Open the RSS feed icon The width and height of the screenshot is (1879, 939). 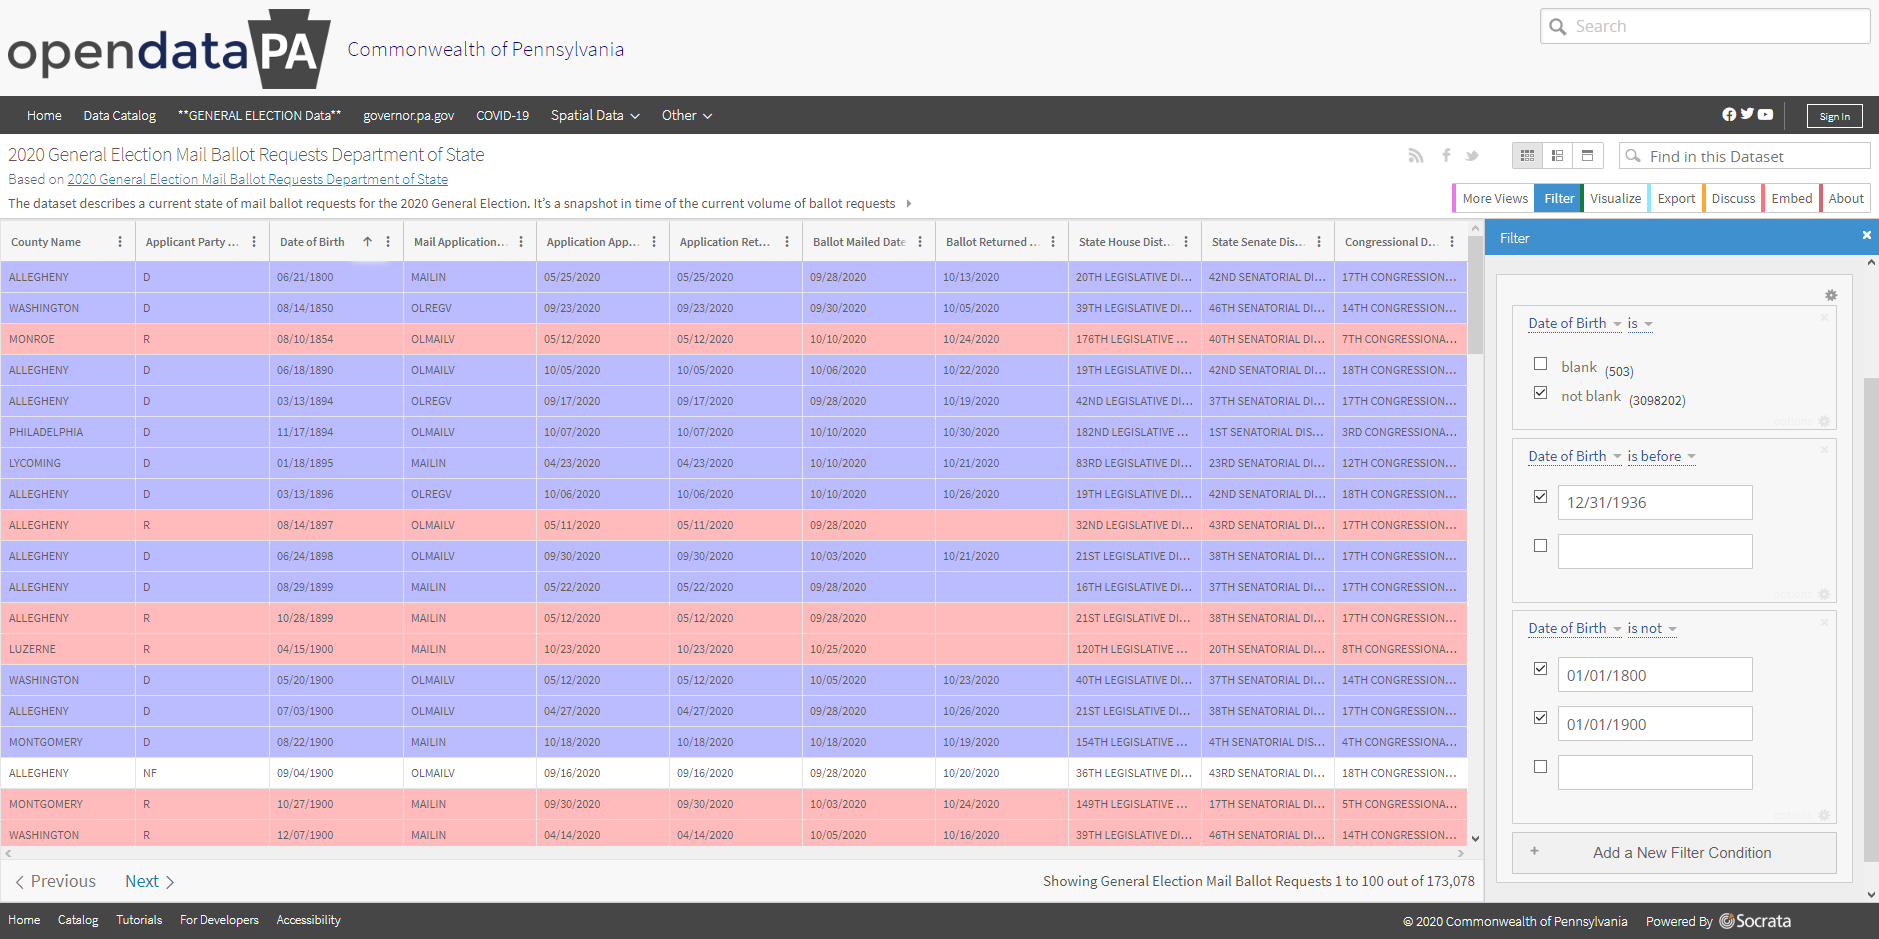[x=1416, y=156]
